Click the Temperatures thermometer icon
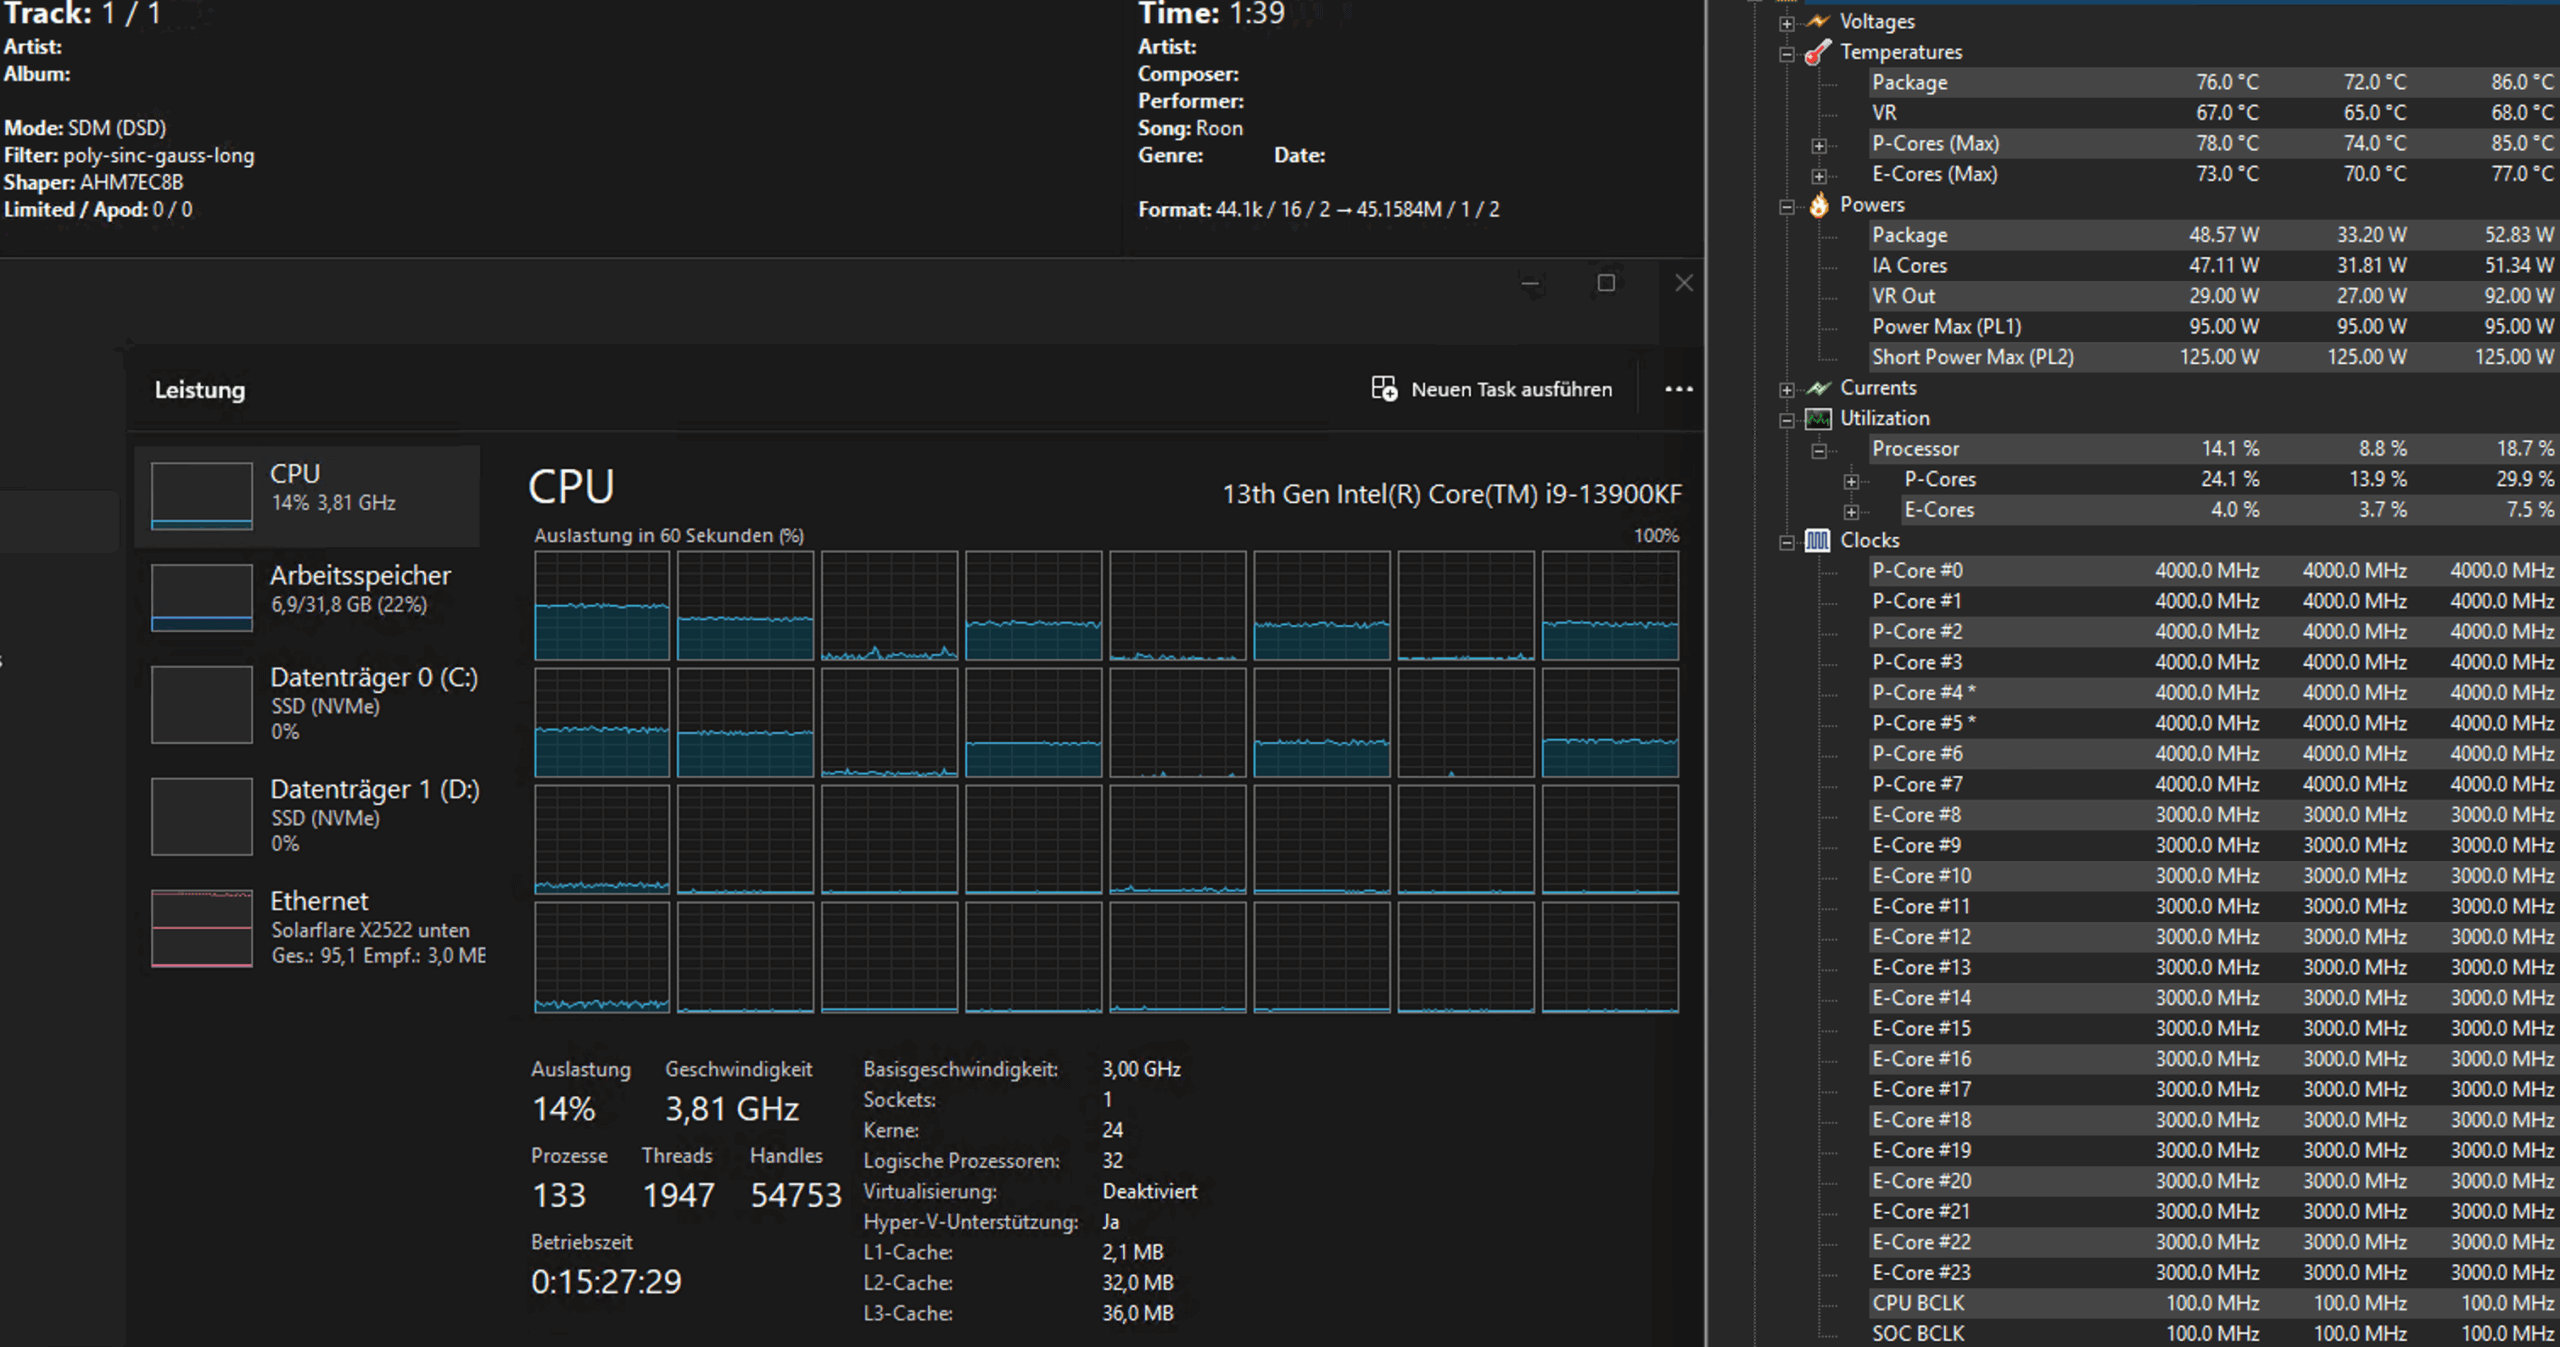This screenshot has width=2560, height=1347. pos(1818,52)
